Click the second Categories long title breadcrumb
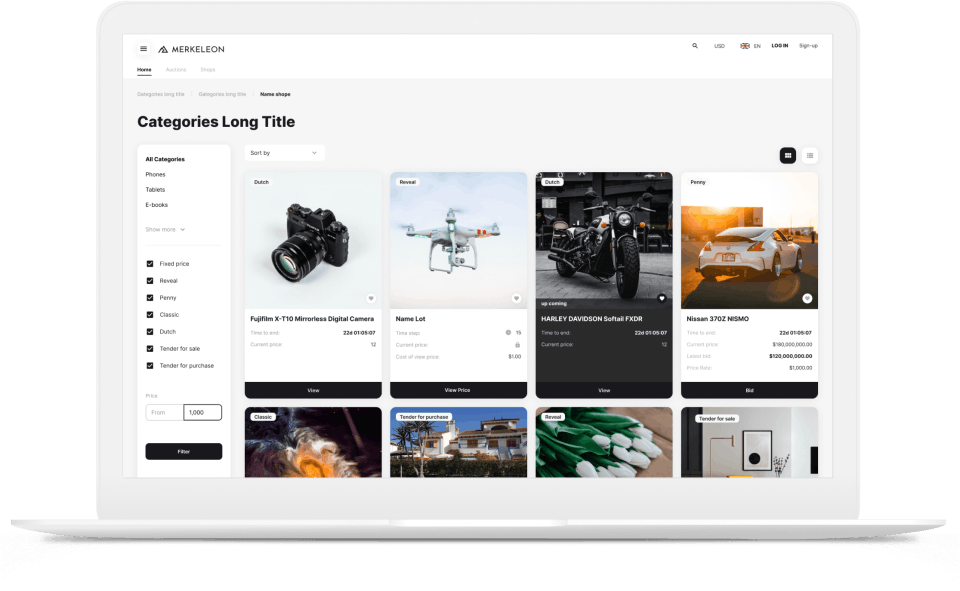Viewport: 960px width, 591px height. (x=222, y=94)
